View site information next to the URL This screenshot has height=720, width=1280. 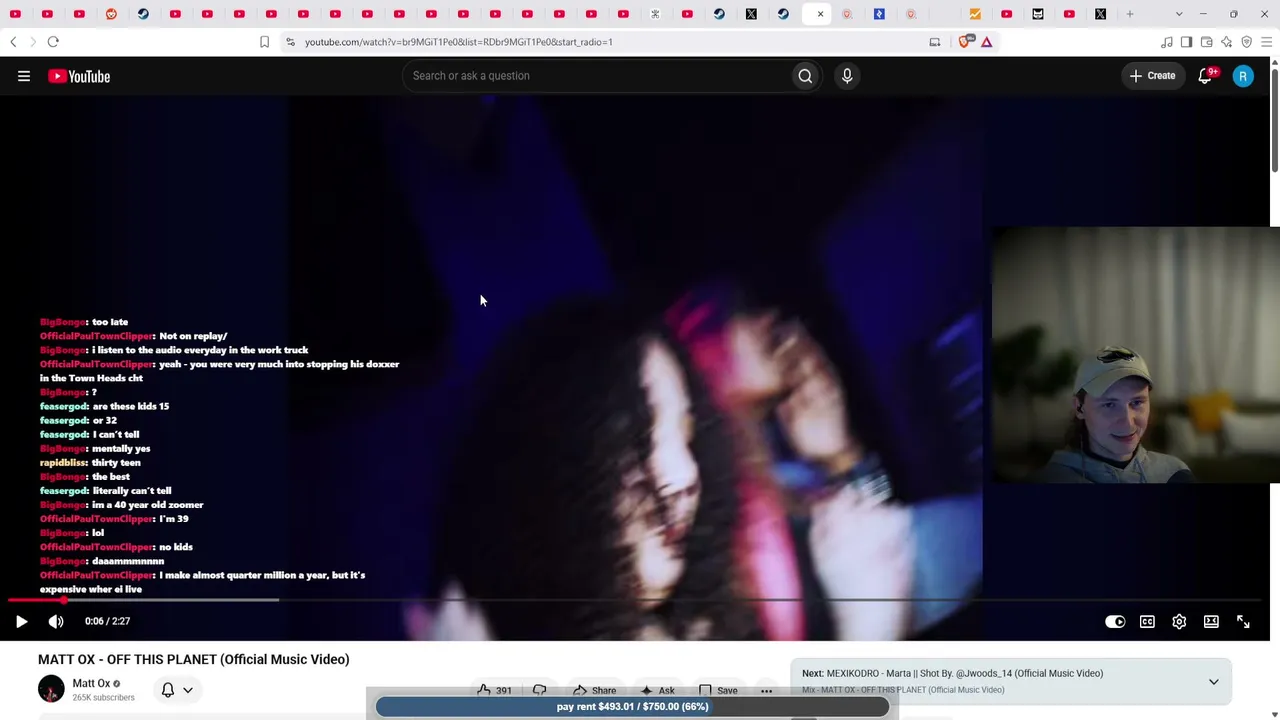coord(290,42)
